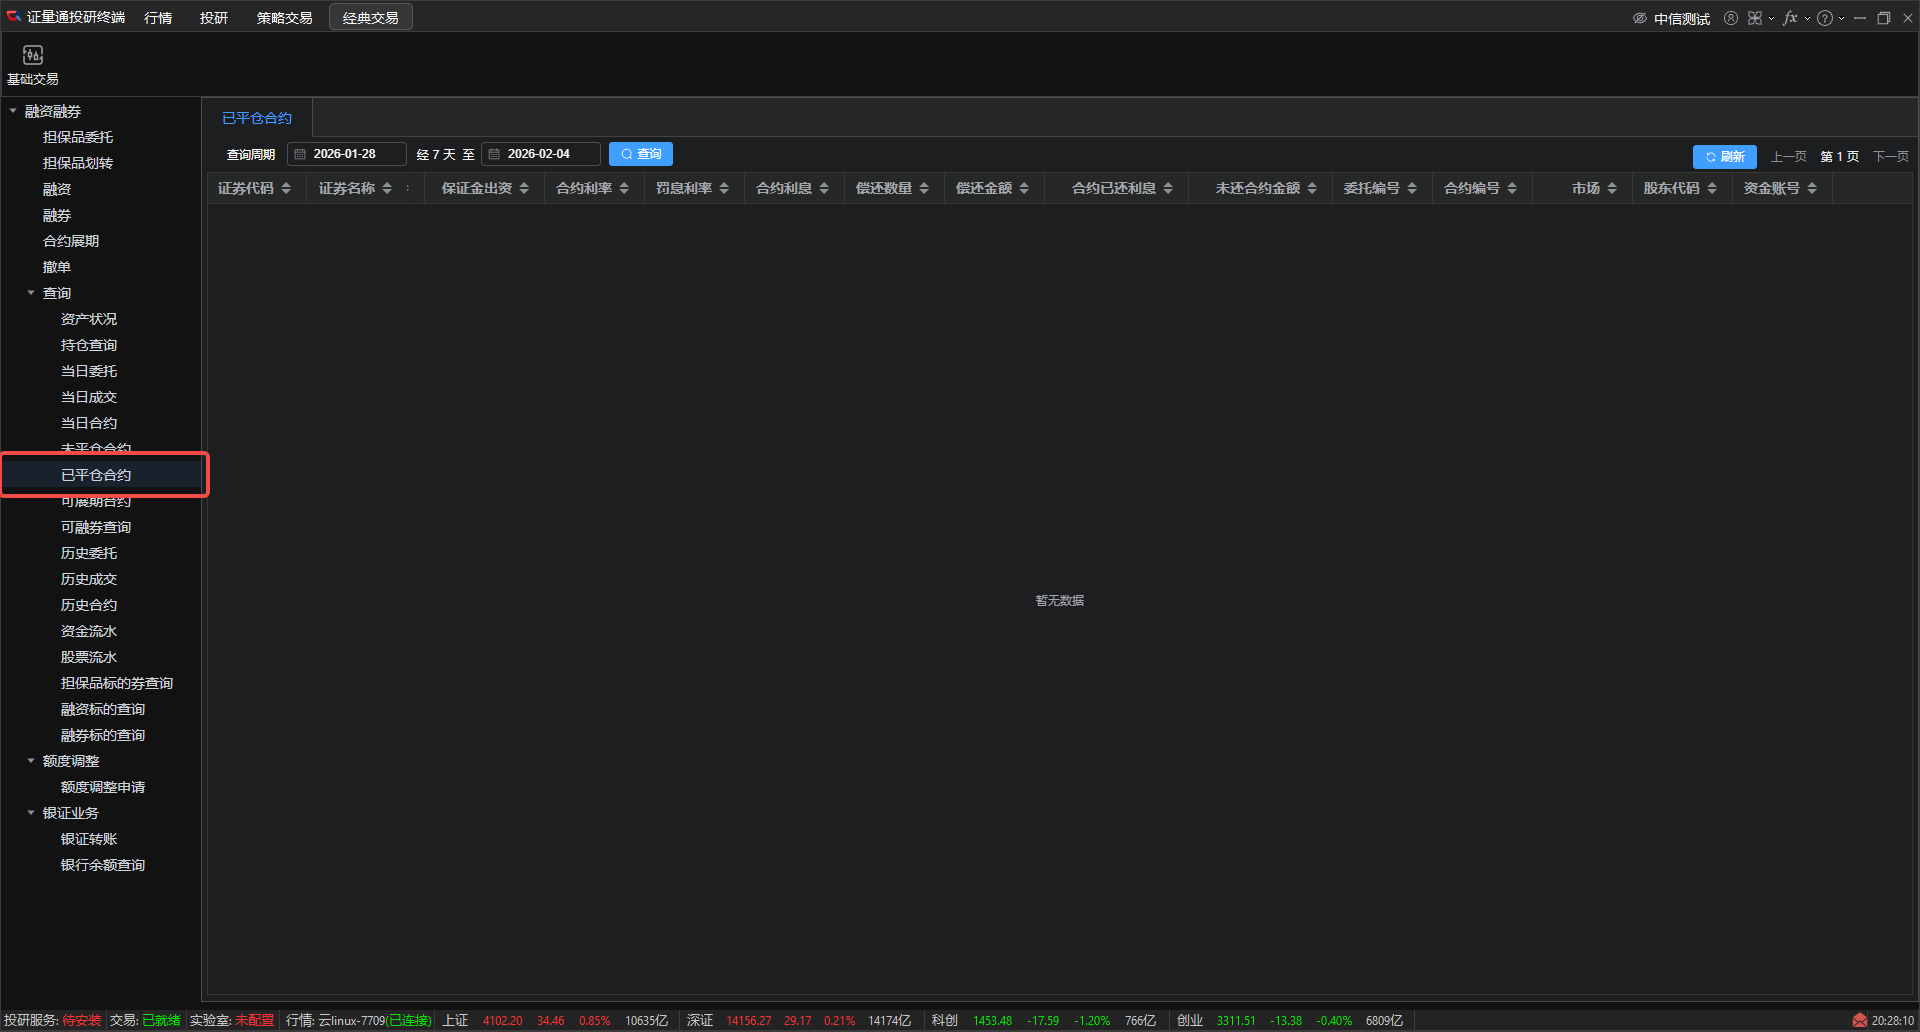Image resolution: width=1920 pixels, height=1032 pixels.
Task: Switch to the 策略交易 tab
Action: coord(284,18)
